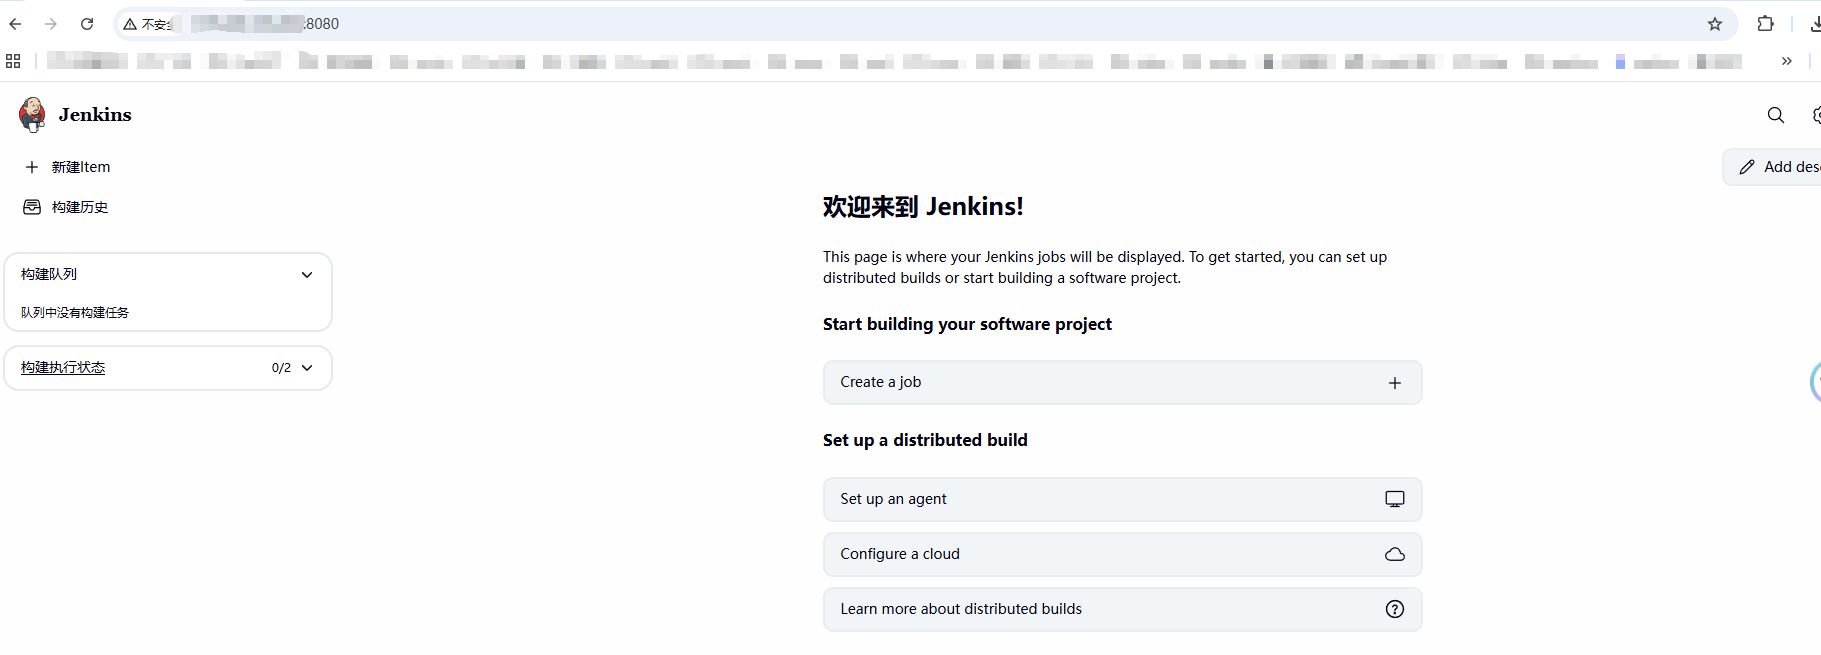Open the bookmarks apps grid icon
This screenshot has height=655, width=1821.
pos(13,61)
